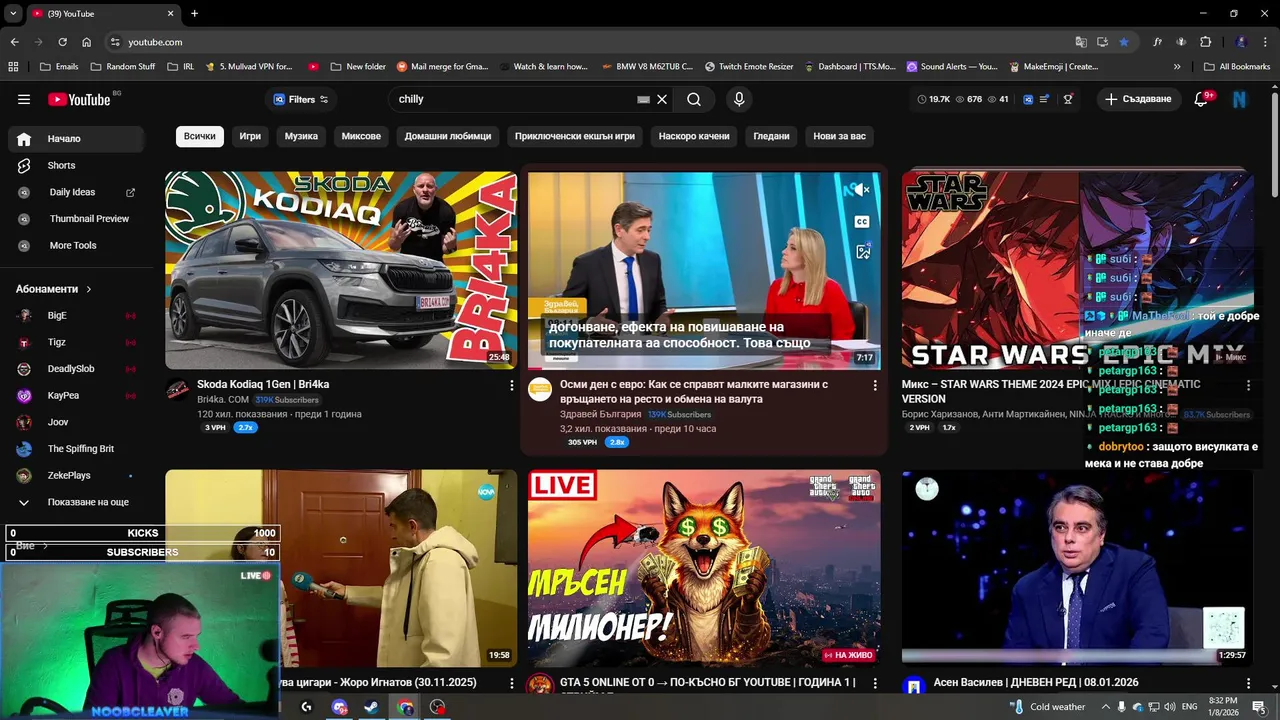Open the translate page icon
1280x720 pixels.
click(1081, 42)
